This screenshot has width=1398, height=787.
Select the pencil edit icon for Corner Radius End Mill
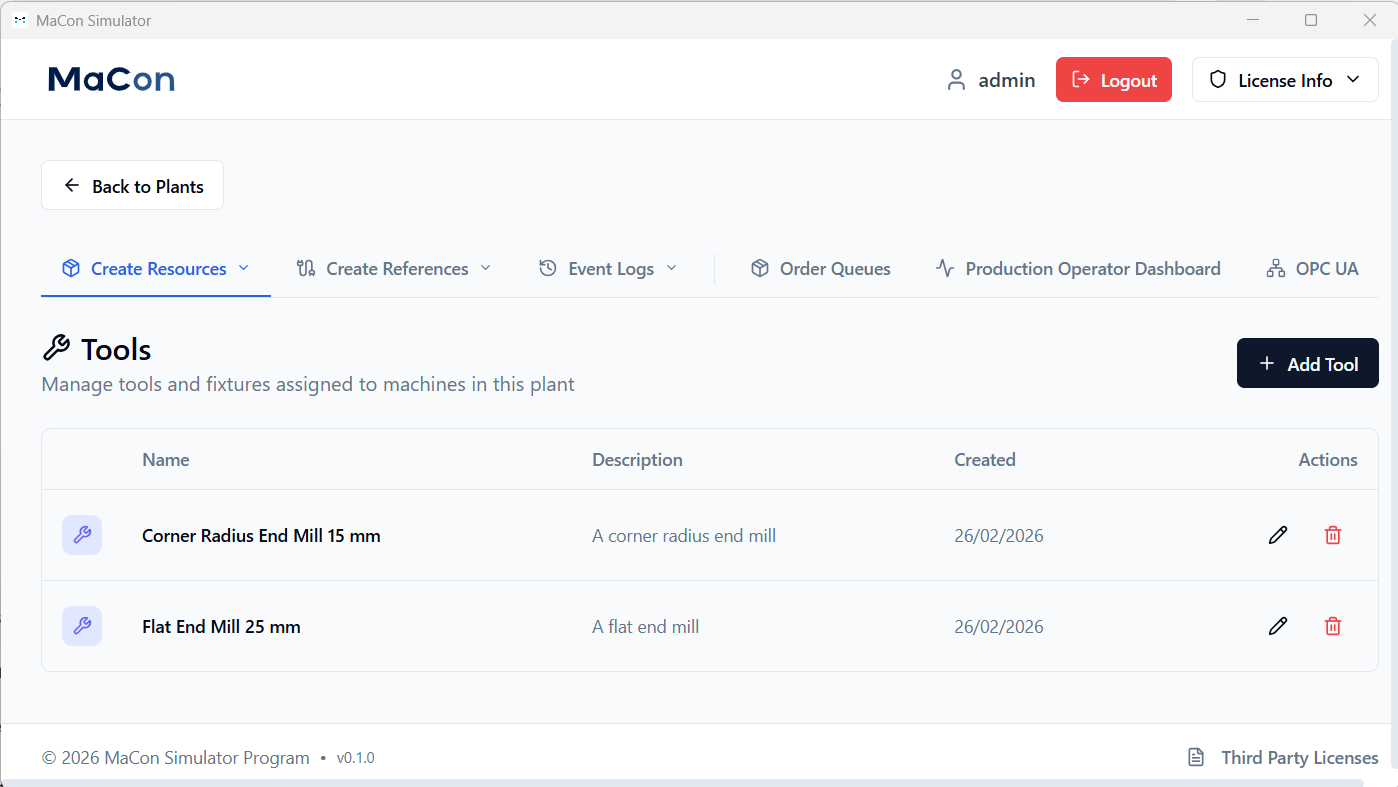coord(1277,535)
